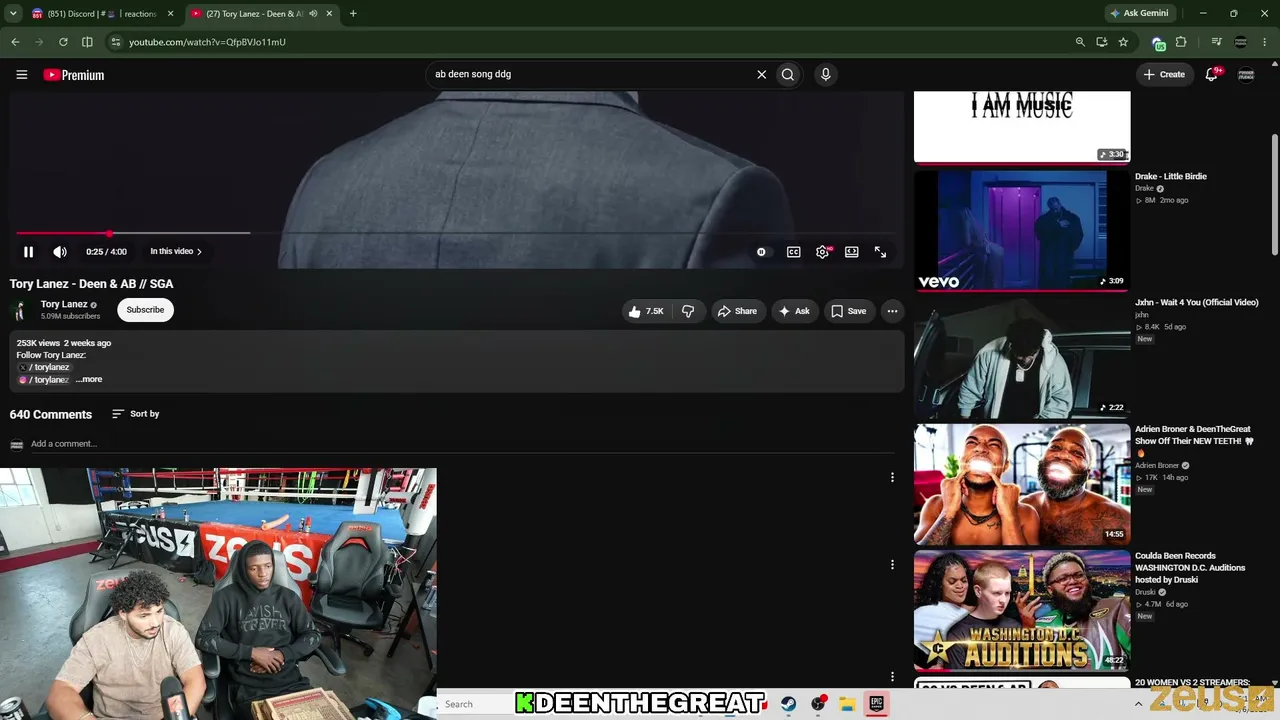Open the Druski channel name link
1280x720 pixels.
(x=1145, y=592)
